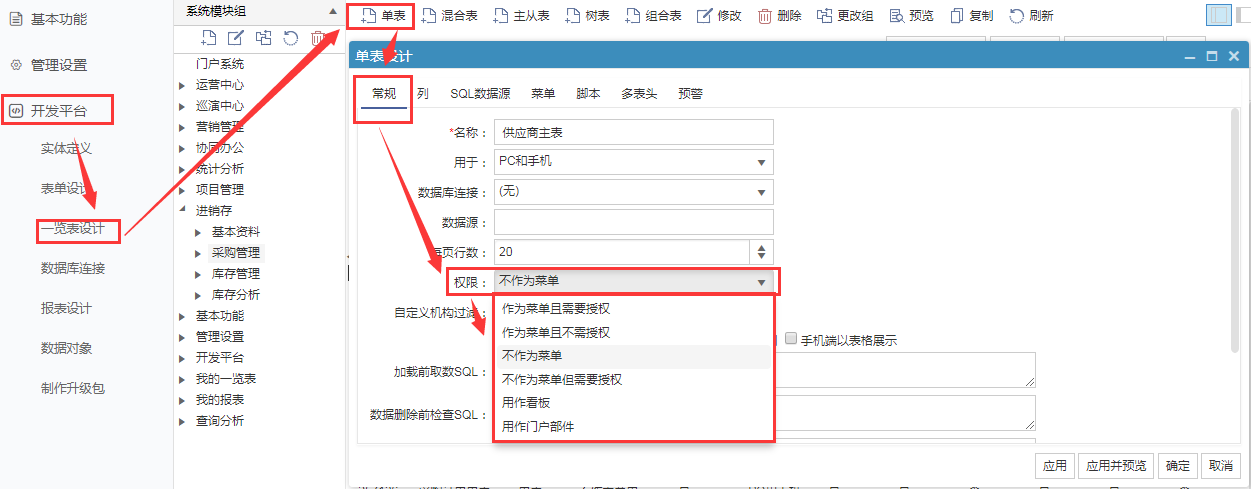The image size is (1251, 489).
Task: Select 用作看板 from the 权限 list
Action: [527, 403]
